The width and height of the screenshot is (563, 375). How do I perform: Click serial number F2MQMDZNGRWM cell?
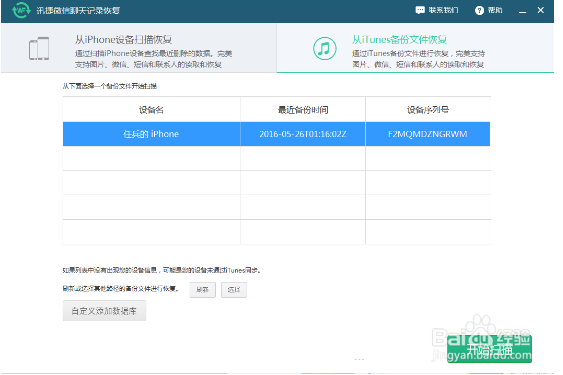(x=428, y=134)
